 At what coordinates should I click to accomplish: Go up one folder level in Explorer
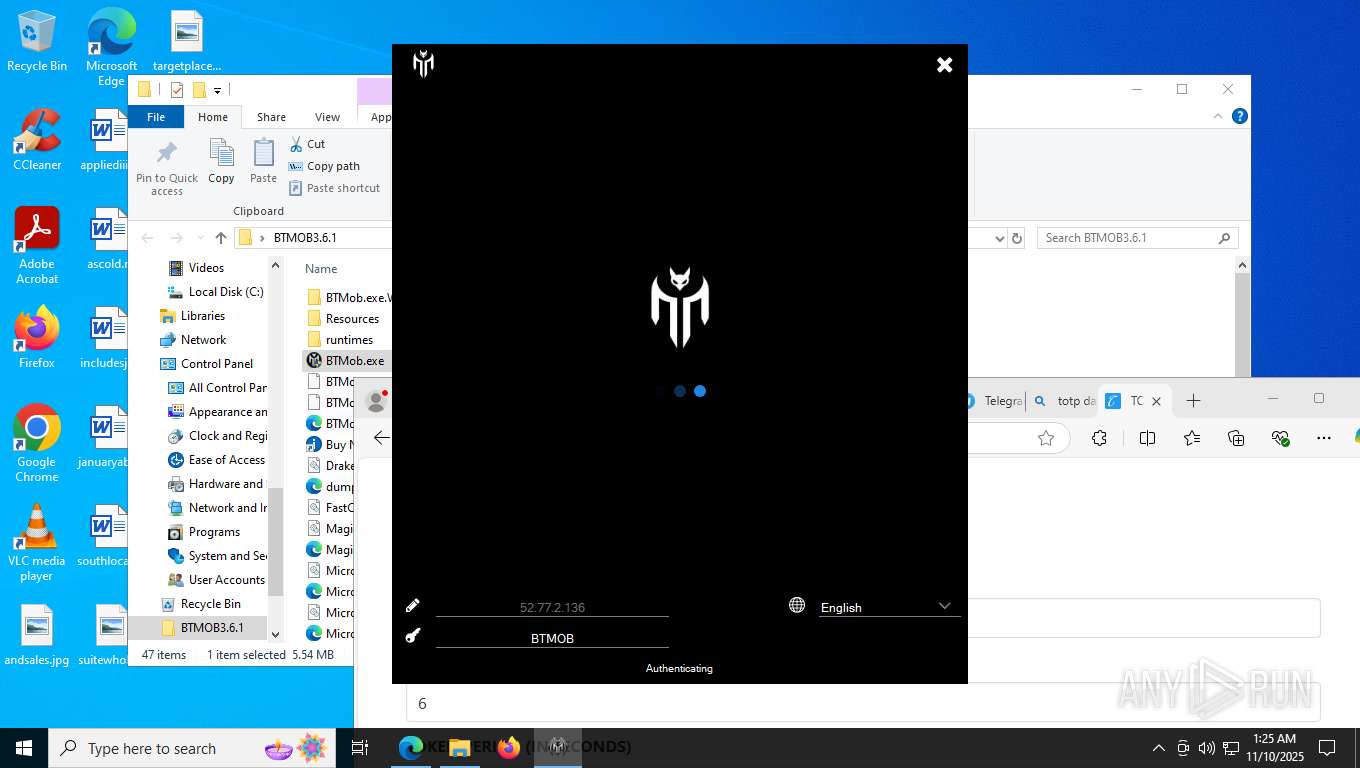221,238
